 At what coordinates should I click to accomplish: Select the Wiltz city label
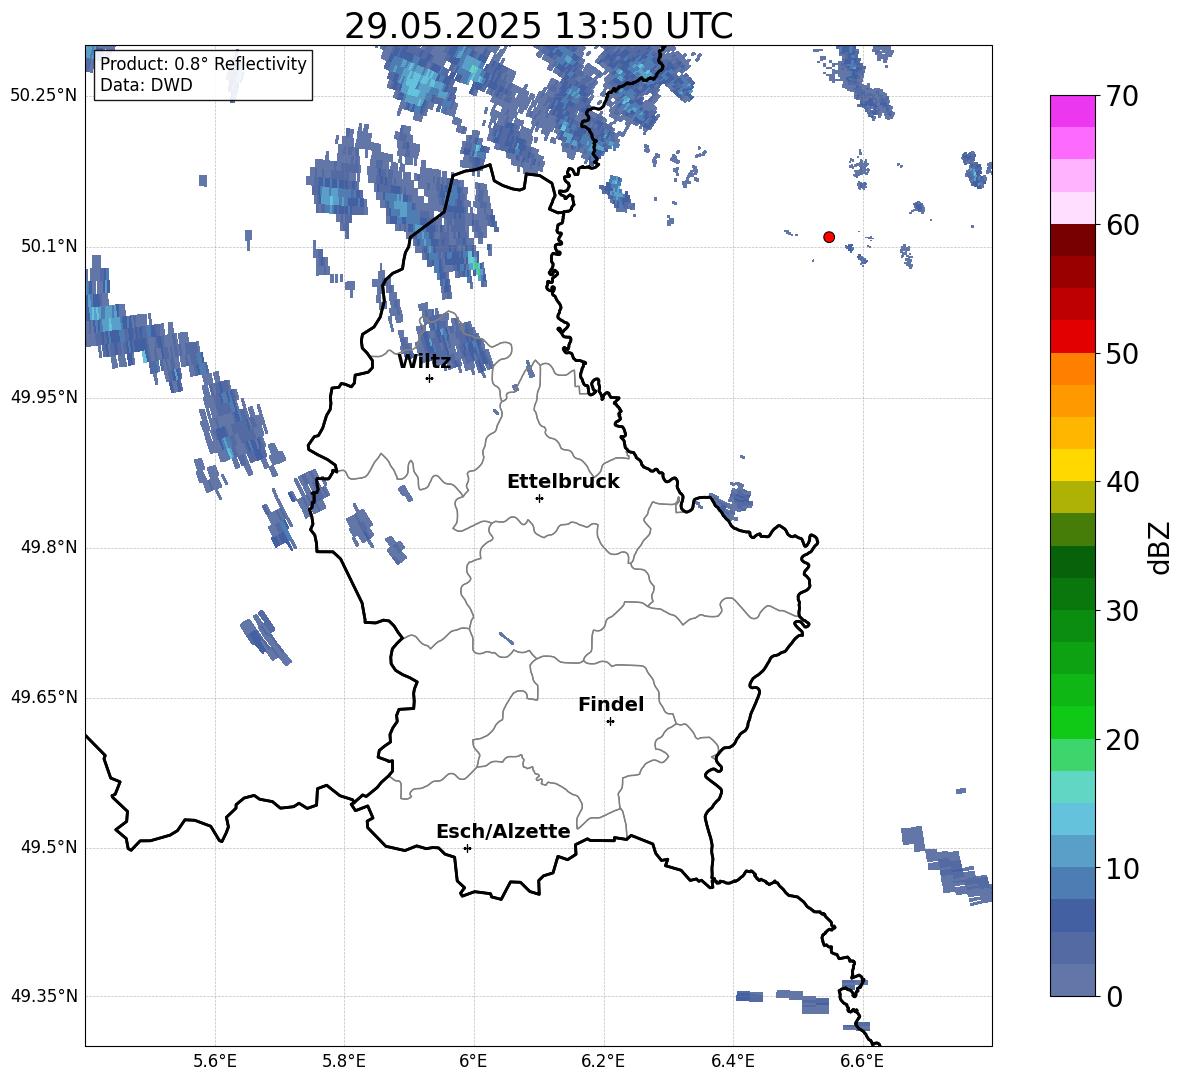pyautogui.click(x=424, y=362)
